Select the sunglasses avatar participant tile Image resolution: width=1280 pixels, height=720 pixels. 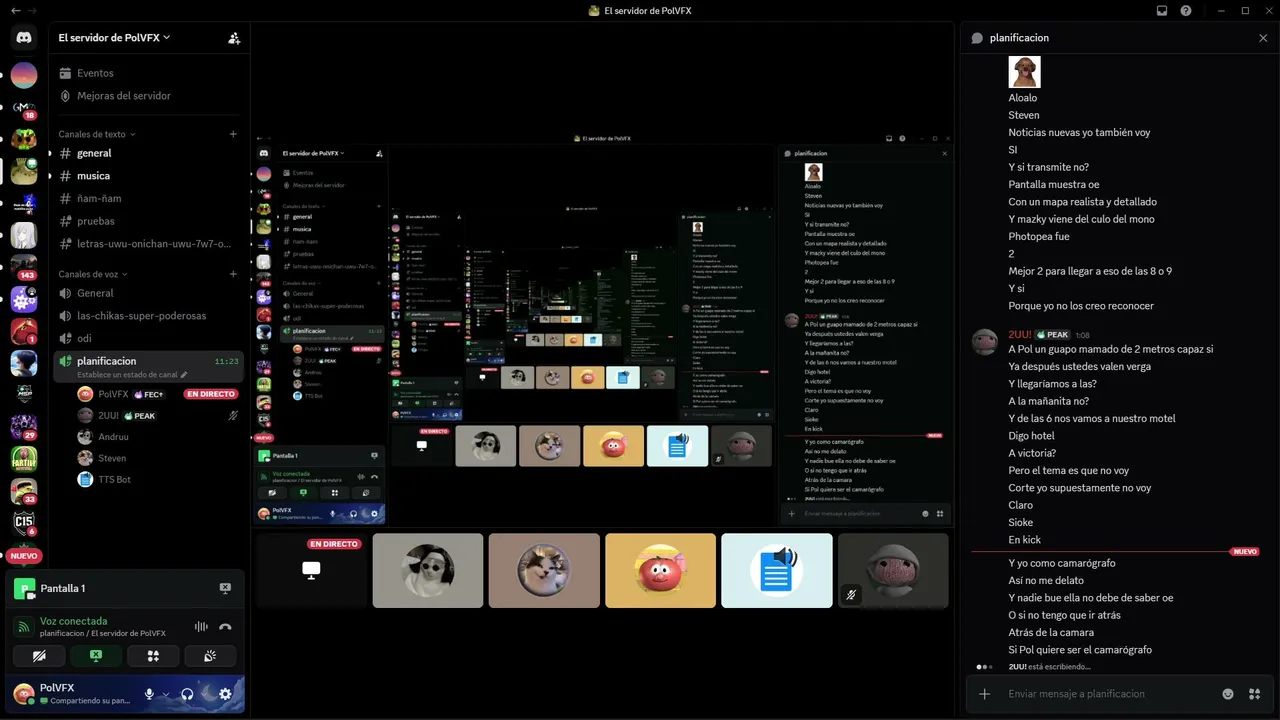428,570
